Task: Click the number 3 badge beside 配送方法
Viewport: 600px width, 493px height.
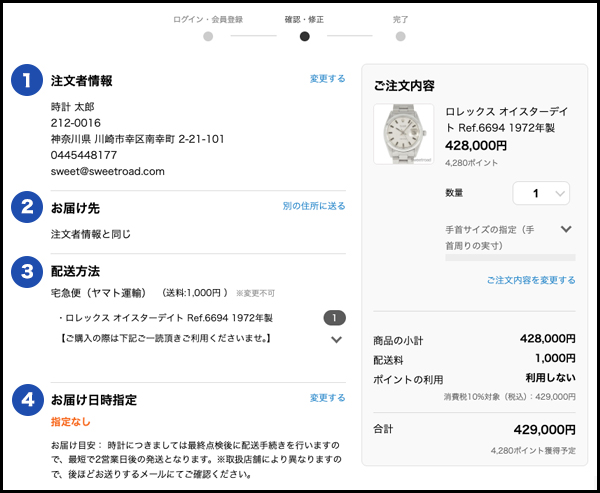Action: pos(27,271)
